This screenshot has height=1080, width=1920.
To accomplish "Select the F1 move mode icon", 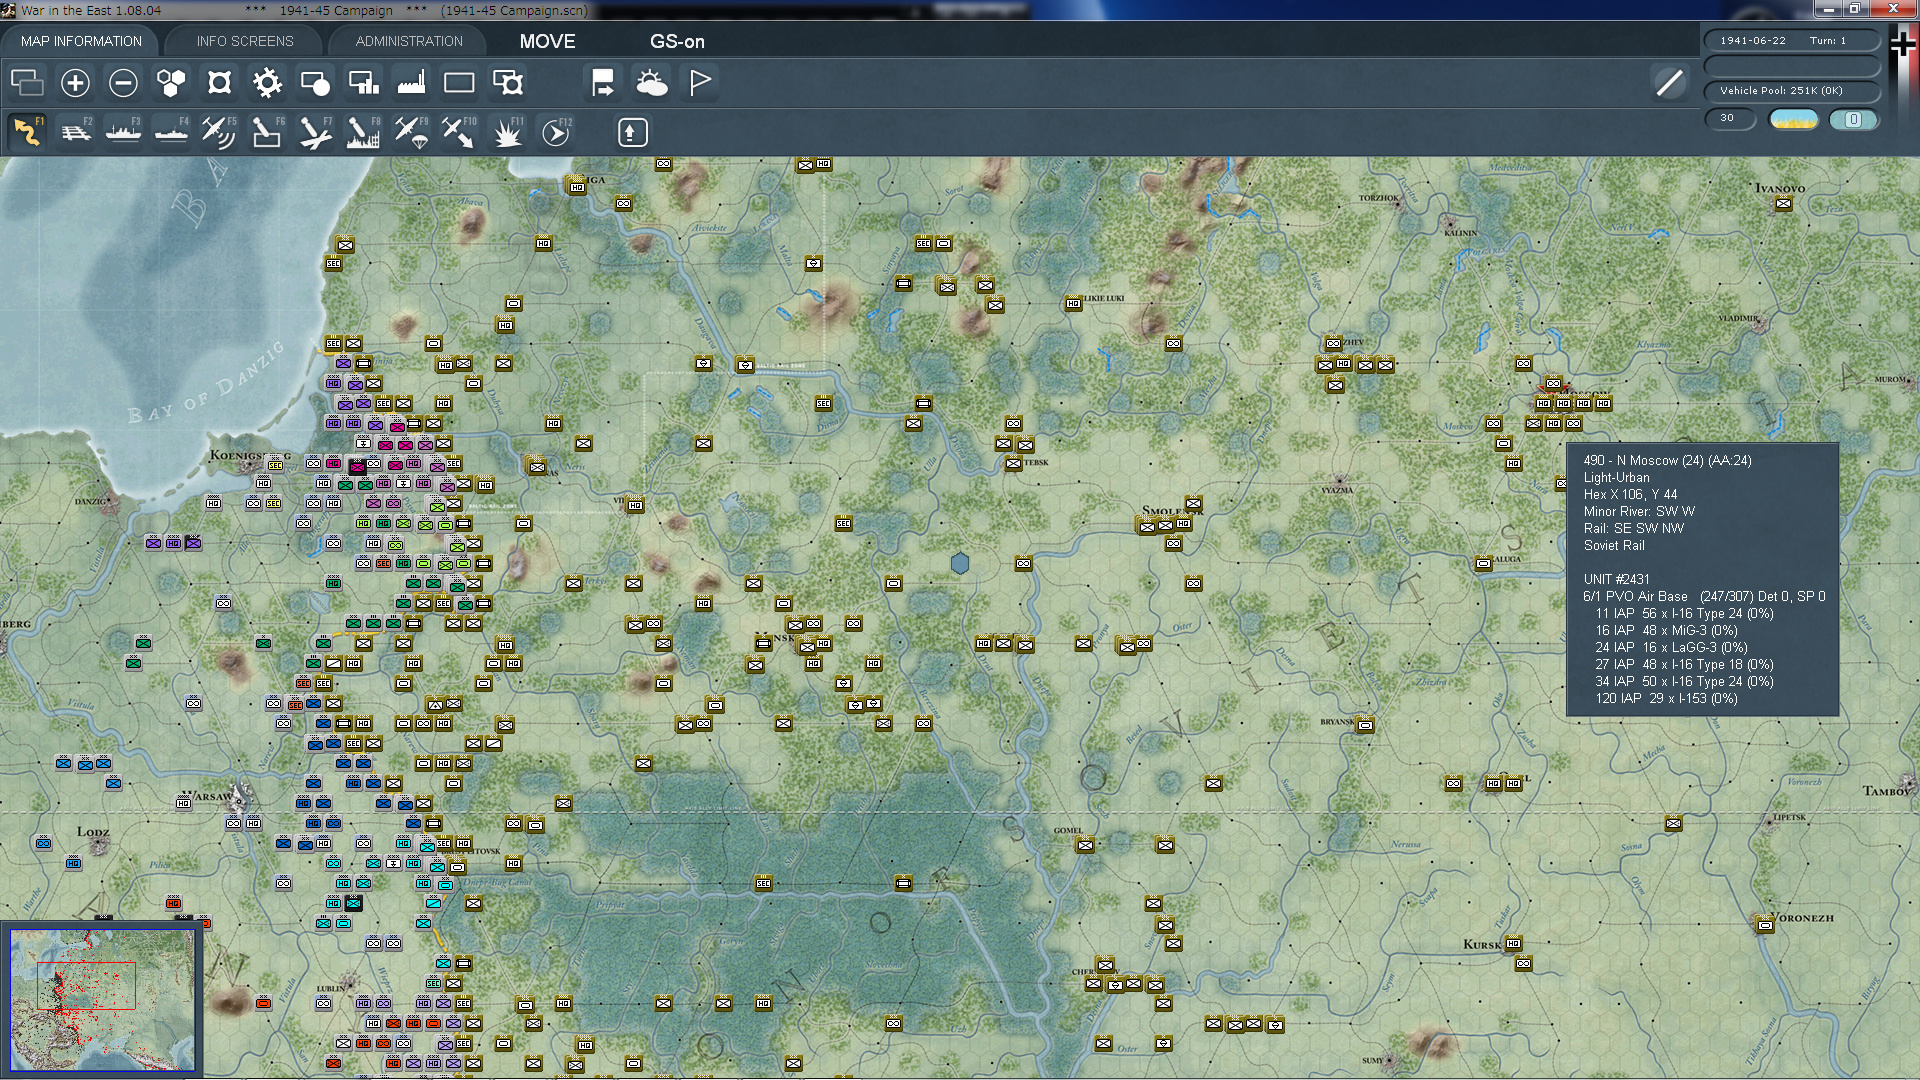I will point(27,132).
